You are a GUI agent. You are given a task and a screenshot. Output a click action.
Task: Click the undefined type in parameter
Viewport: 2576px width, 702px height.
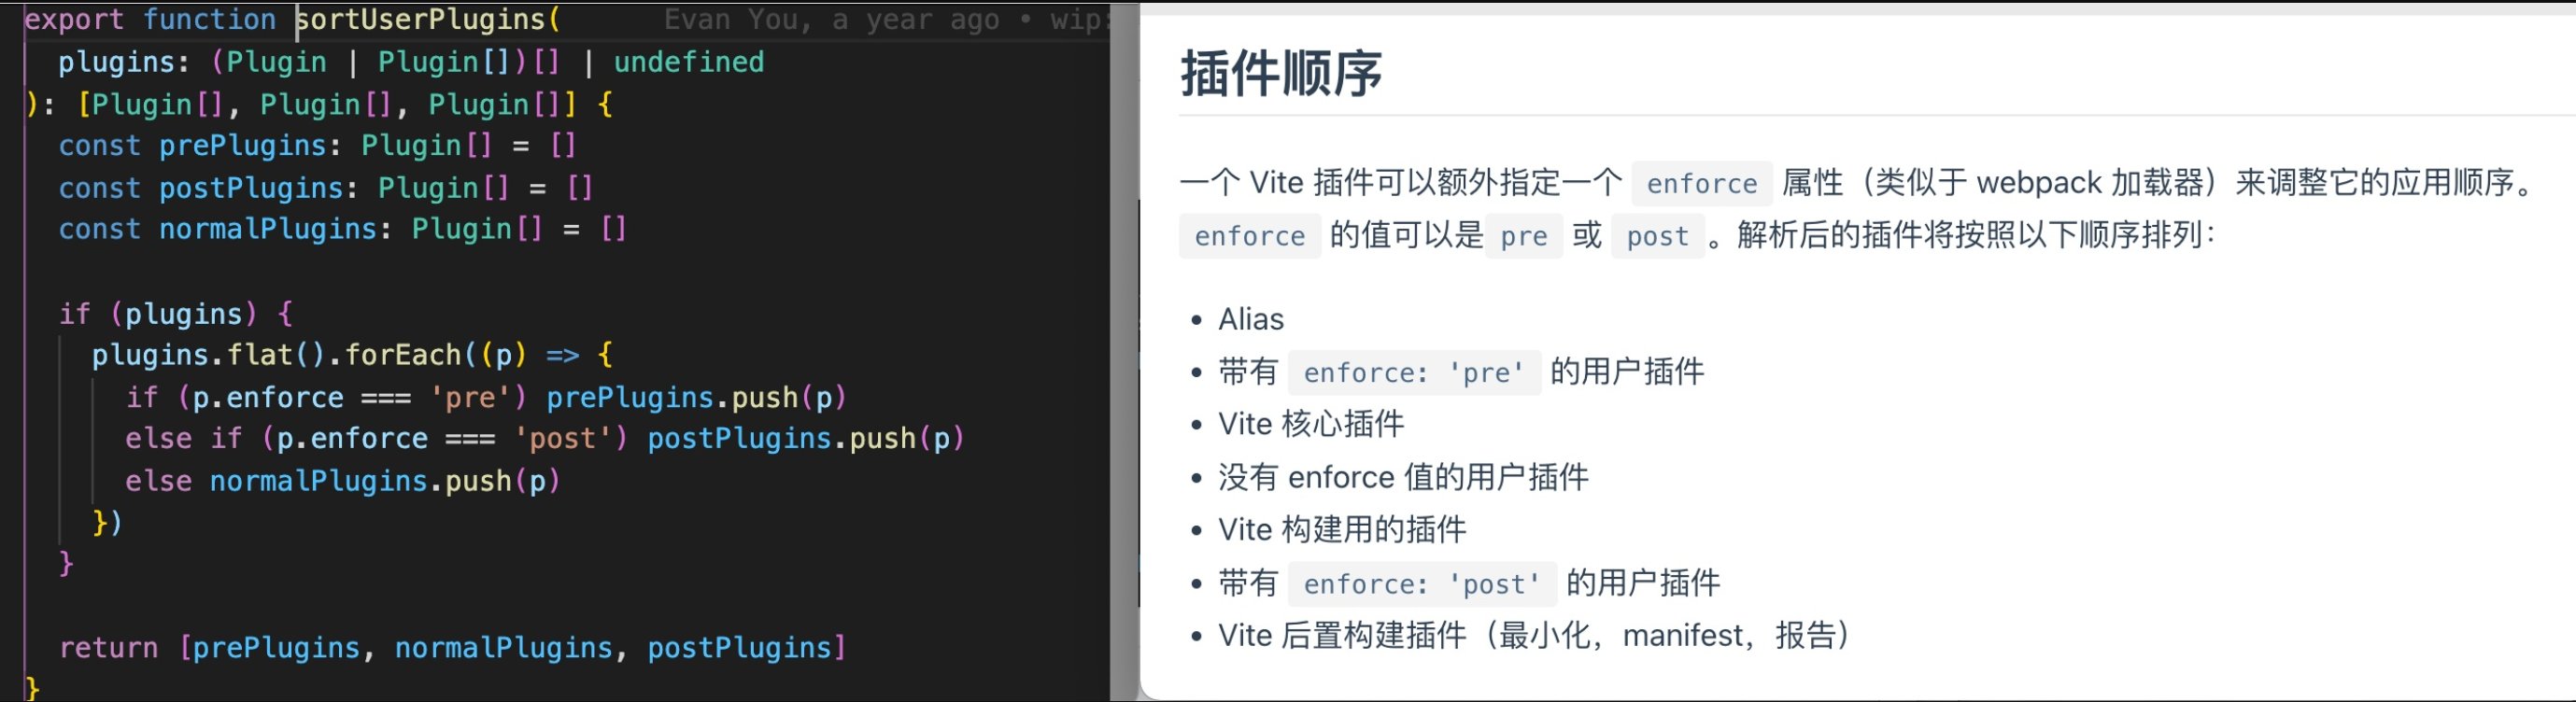tap(689, 62)
